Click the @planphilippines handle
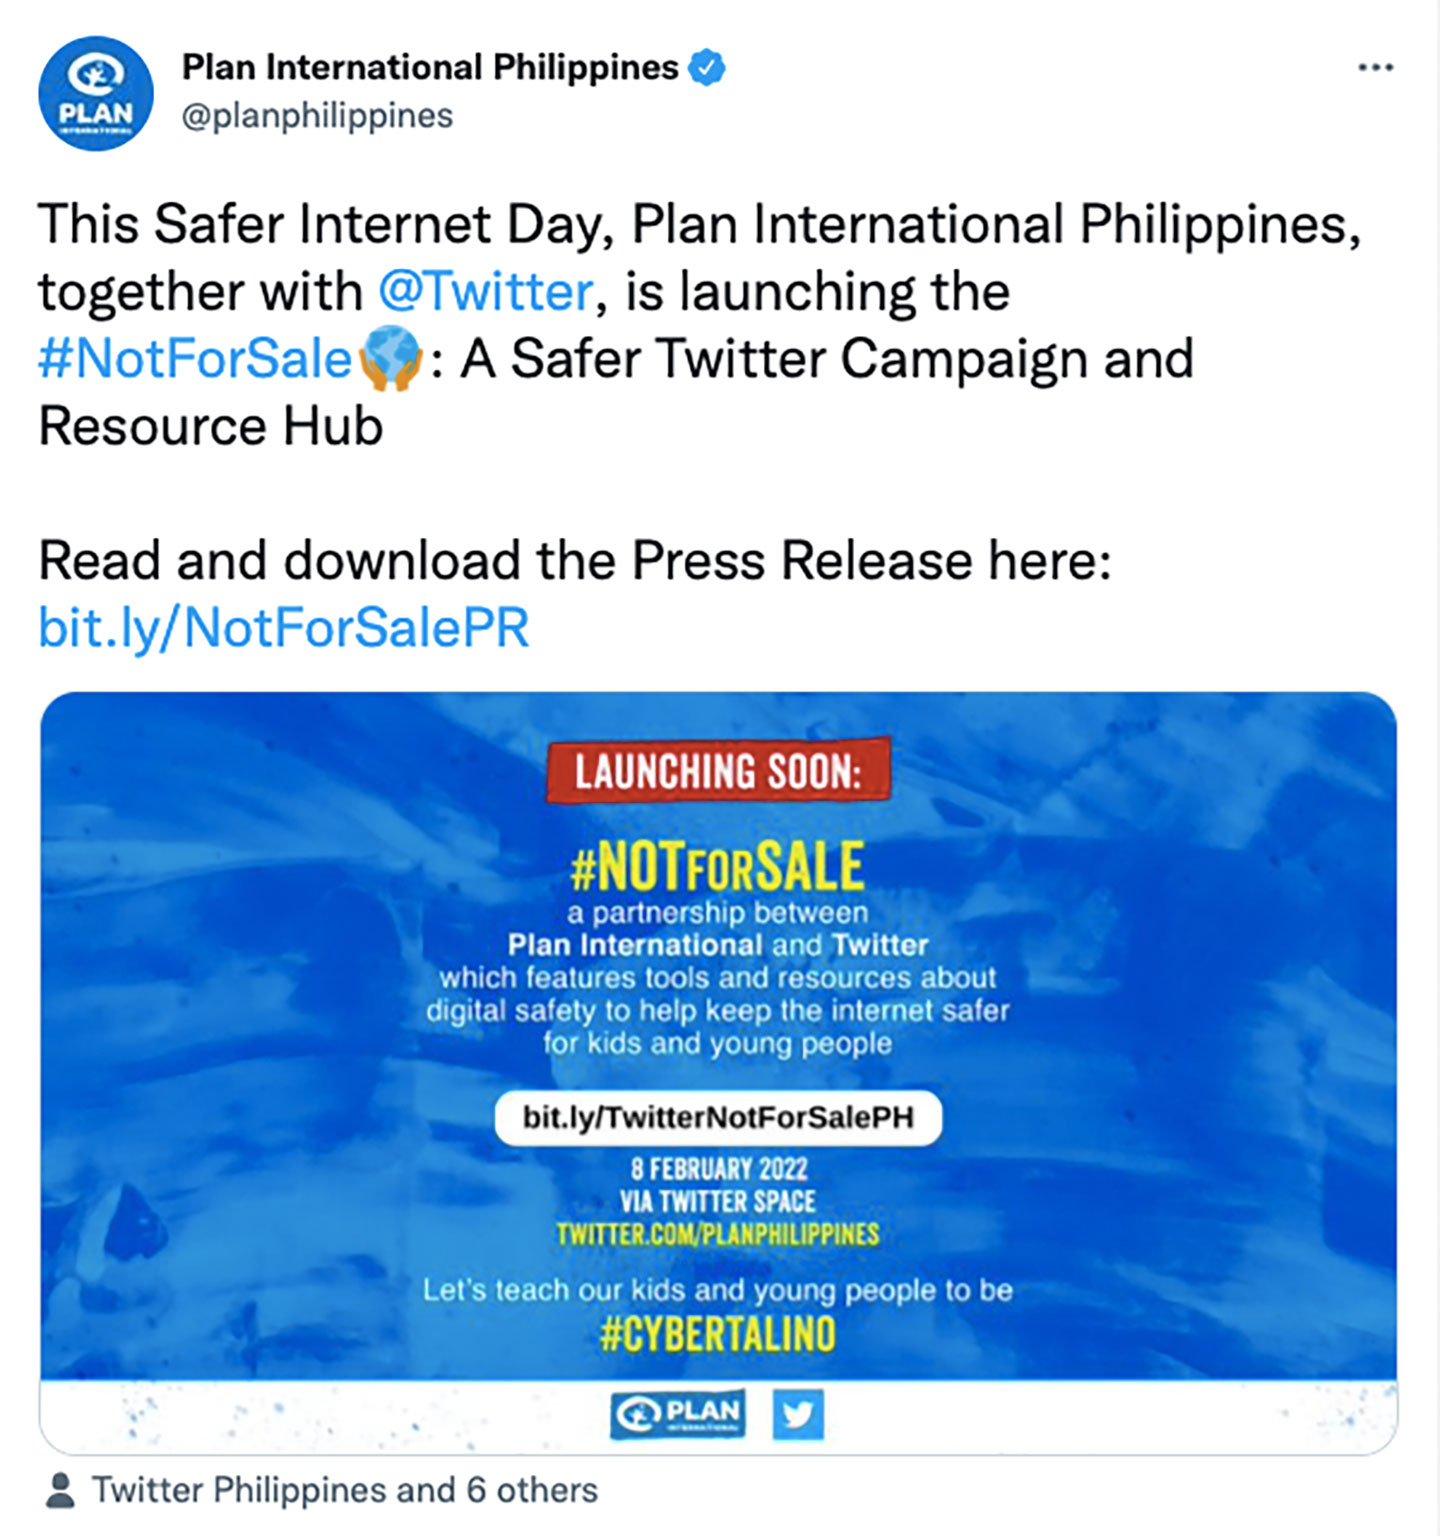 (317, 116)
